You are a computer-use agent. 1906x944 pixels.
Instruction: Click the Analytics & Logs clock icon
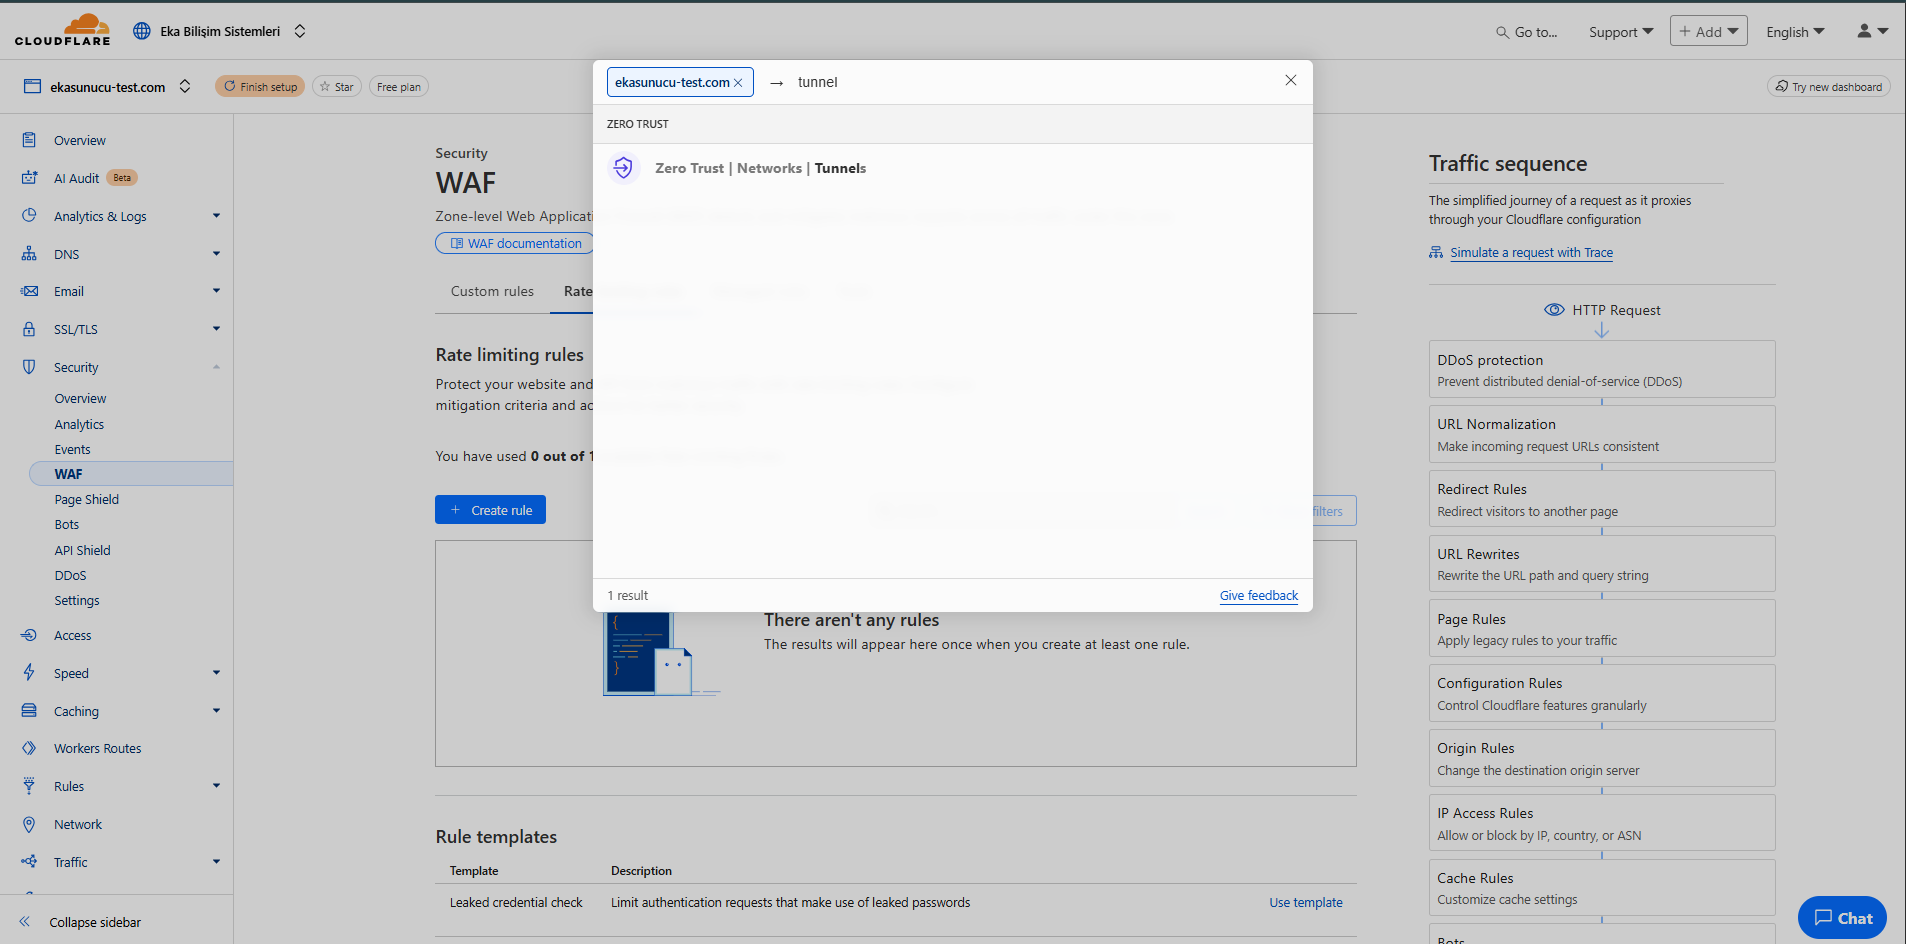coord(29,215)
